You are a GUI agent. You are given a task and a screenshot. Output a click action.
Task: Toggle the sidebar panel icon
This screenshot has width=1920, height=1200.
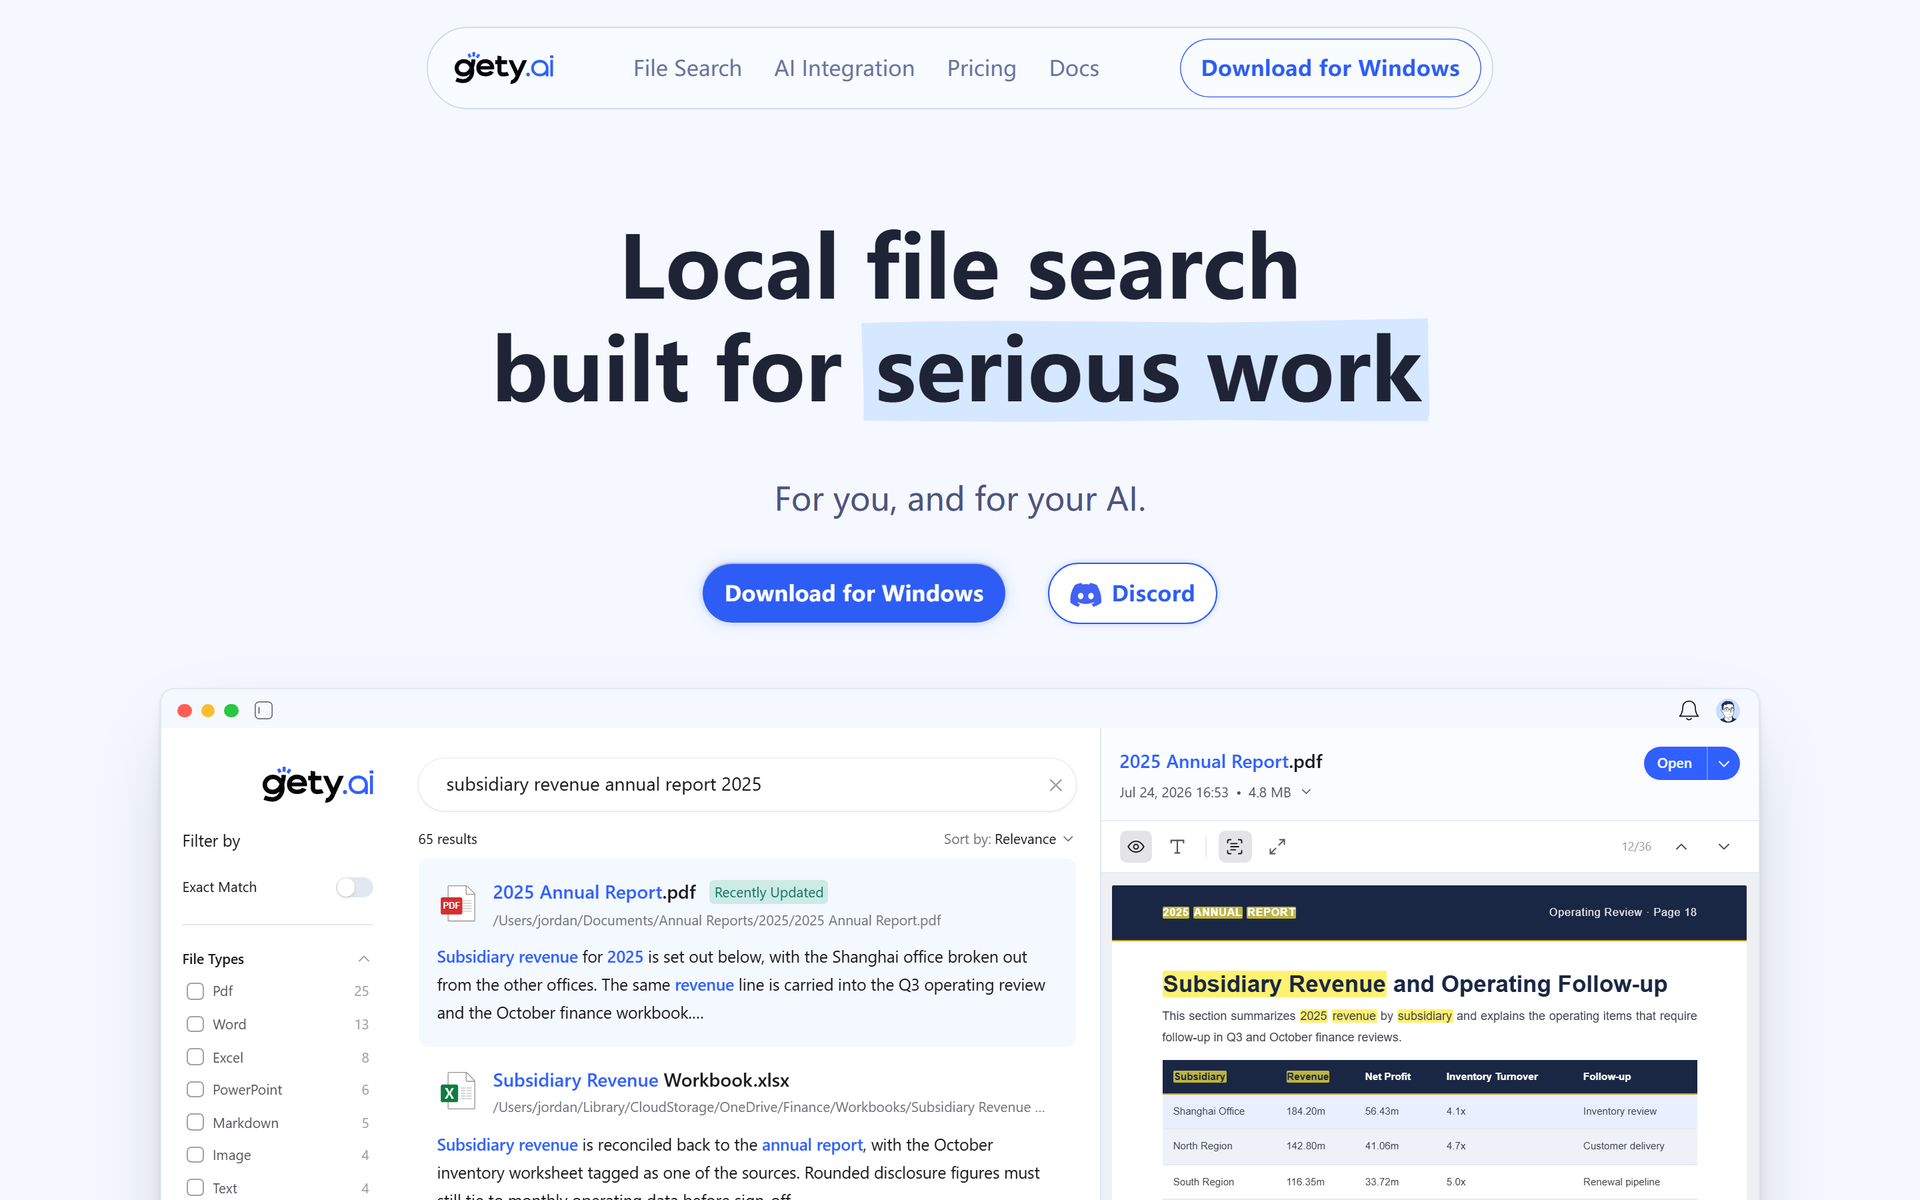[264, 711]
